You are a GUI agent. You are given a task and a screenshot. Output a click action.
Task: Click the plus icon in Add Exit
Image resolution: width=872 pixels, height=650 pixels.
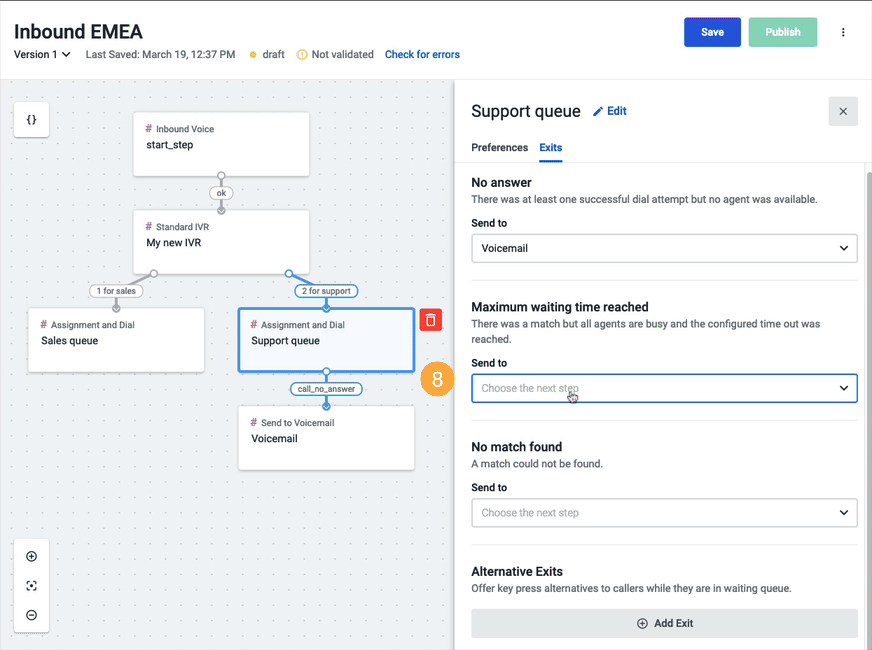pos(642,623)
